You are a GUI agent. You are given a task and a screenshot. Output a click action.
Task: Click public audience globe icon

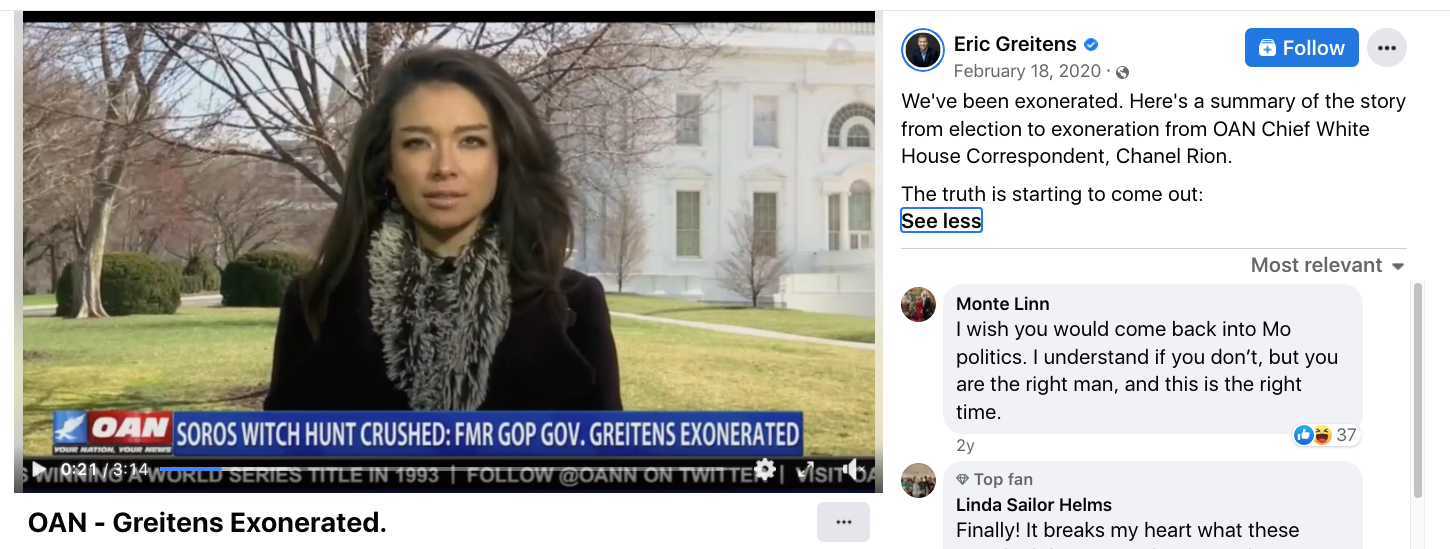1122,72
